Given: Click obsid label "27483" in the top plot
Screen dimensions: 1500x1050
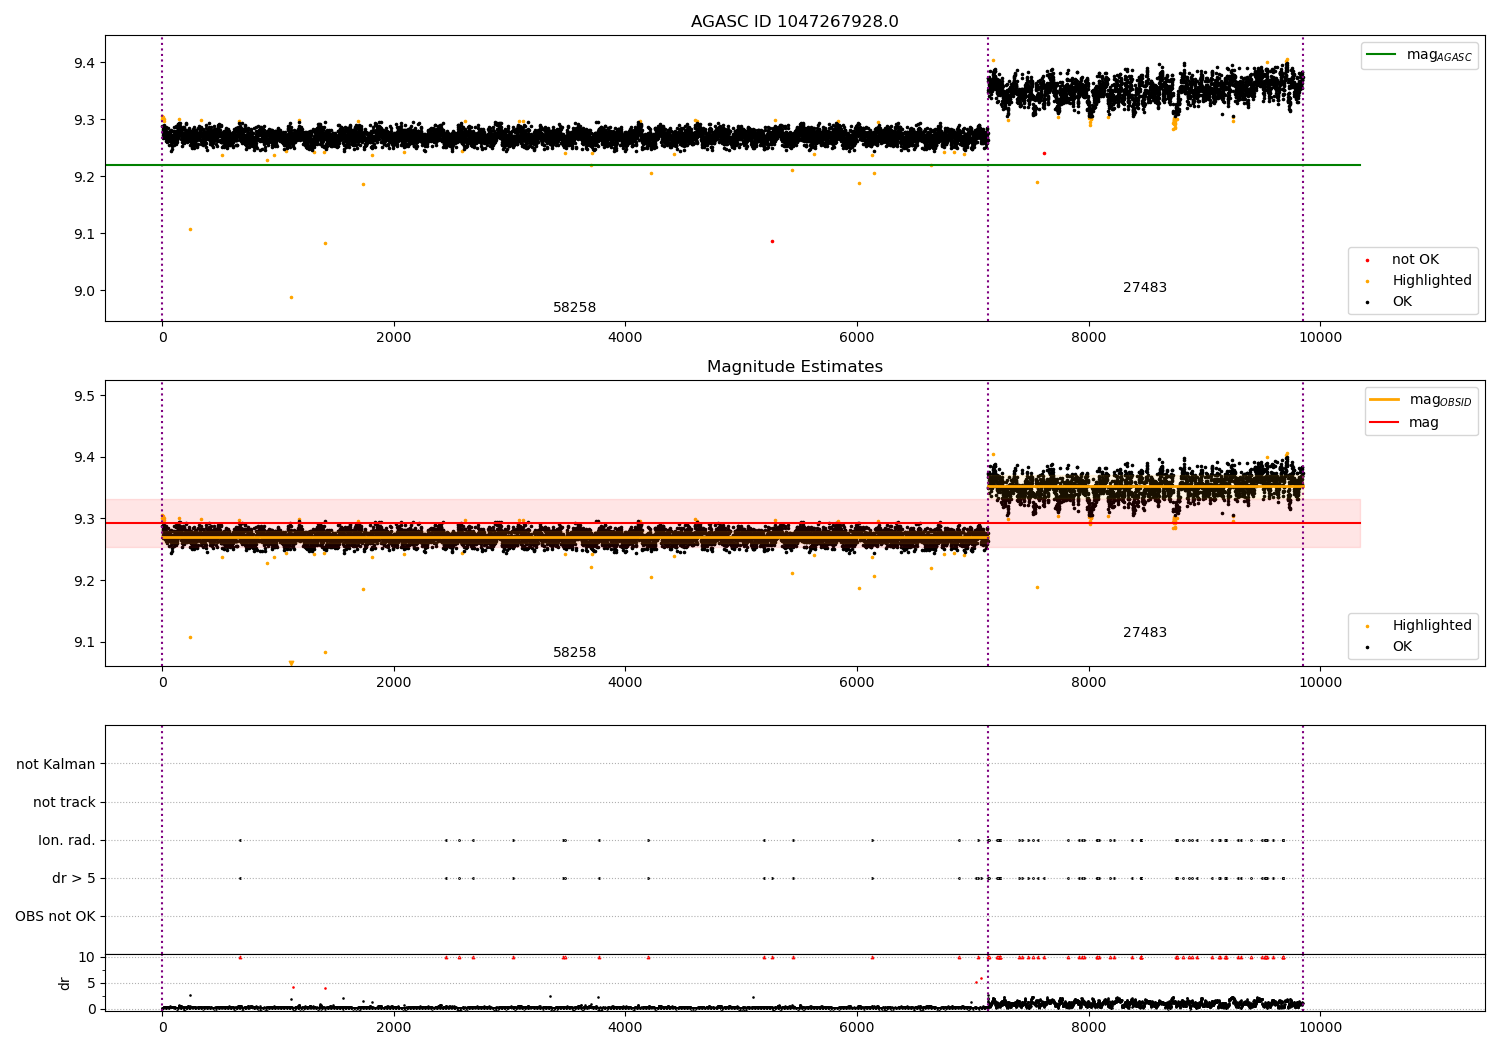Looking at the screenshot, I should (x=1145, y=288).
